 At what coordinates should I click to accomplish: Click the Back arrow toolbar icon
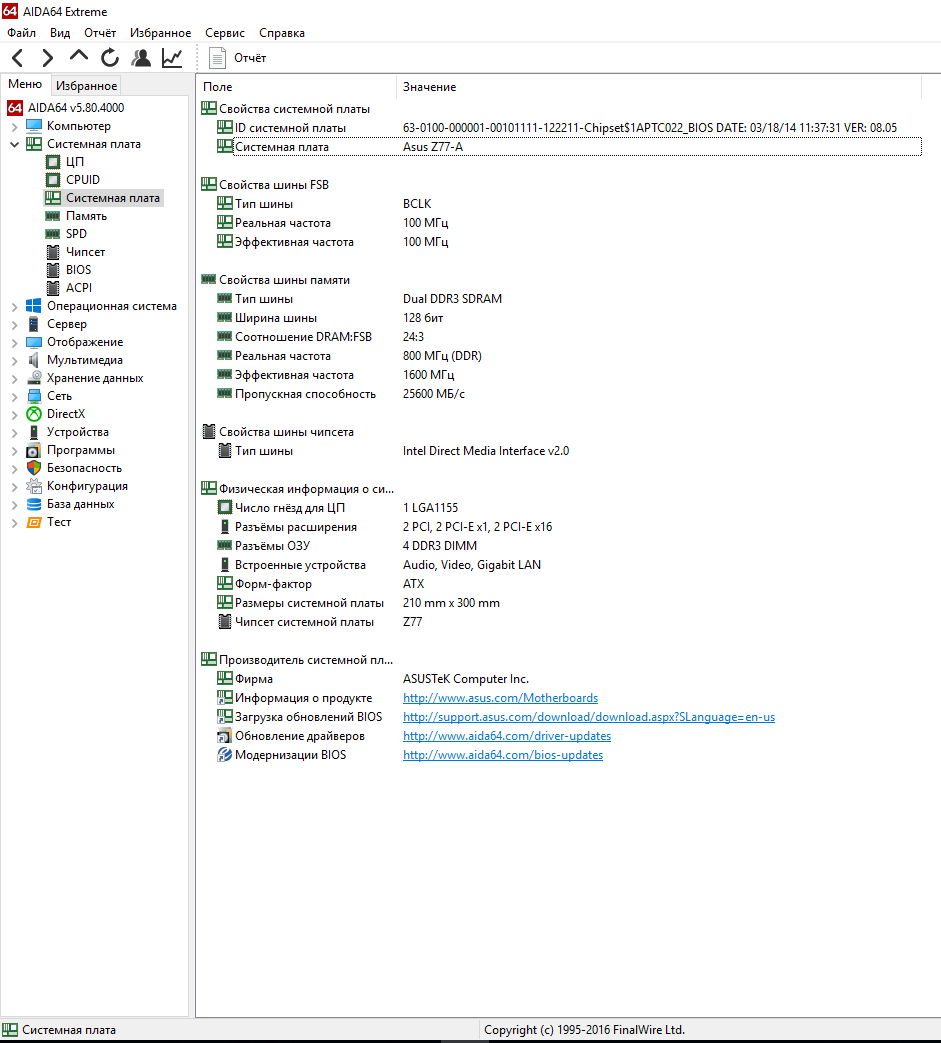pyautogui.click(x=18, y=58)
